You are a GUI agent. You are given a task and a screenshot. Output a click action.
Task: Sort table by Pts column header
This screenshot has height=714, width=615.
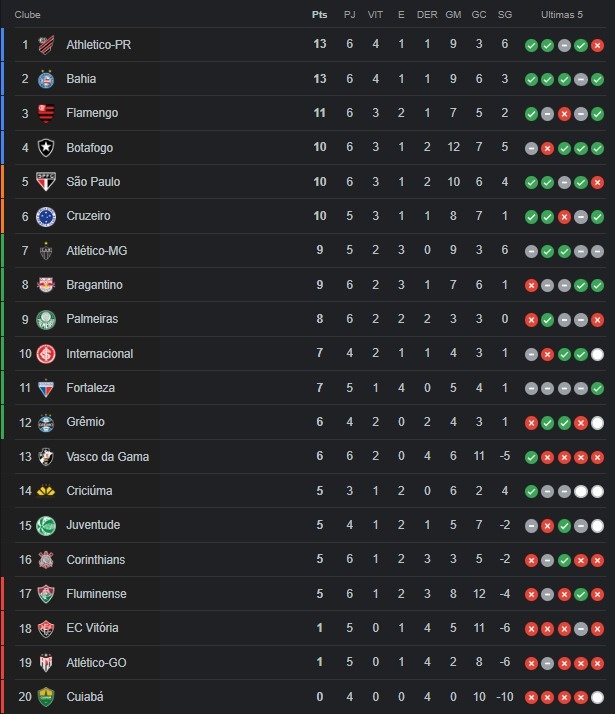pos(320,15)
